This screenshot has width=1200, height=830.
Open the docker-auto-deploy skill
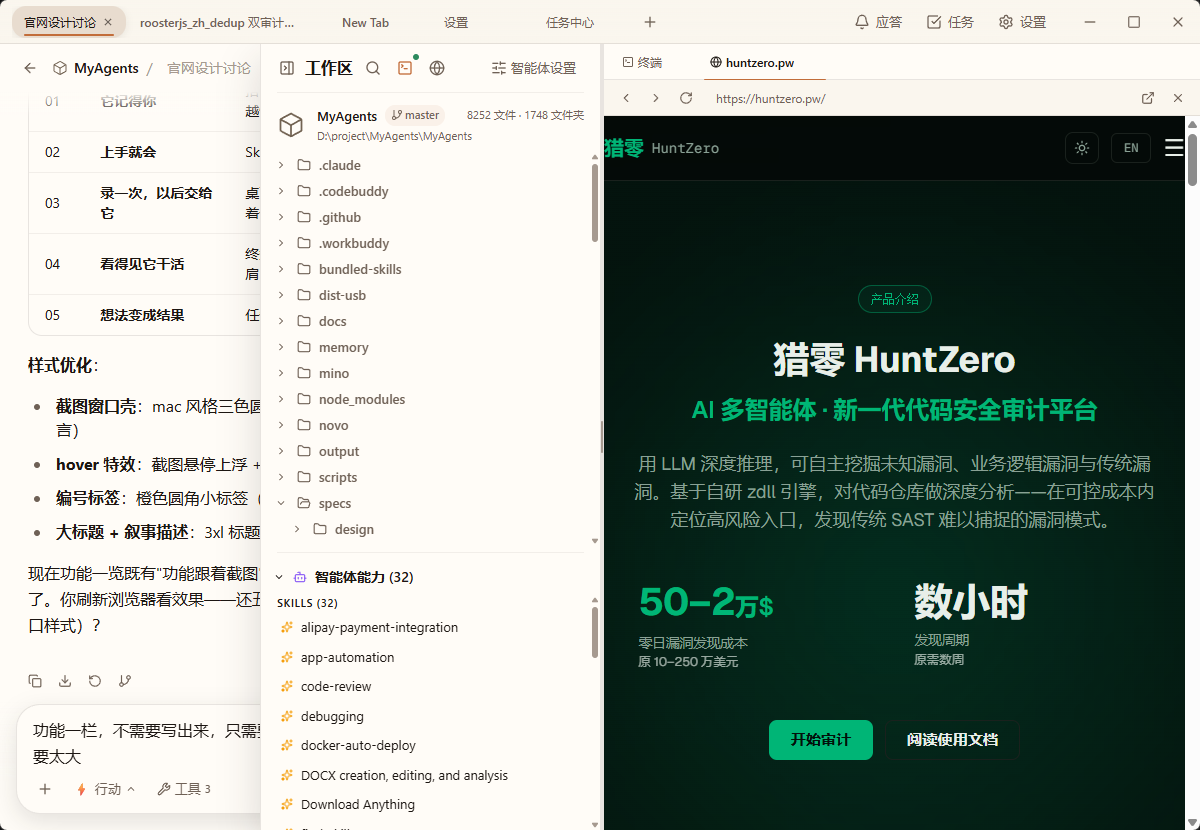click(358, 745)
